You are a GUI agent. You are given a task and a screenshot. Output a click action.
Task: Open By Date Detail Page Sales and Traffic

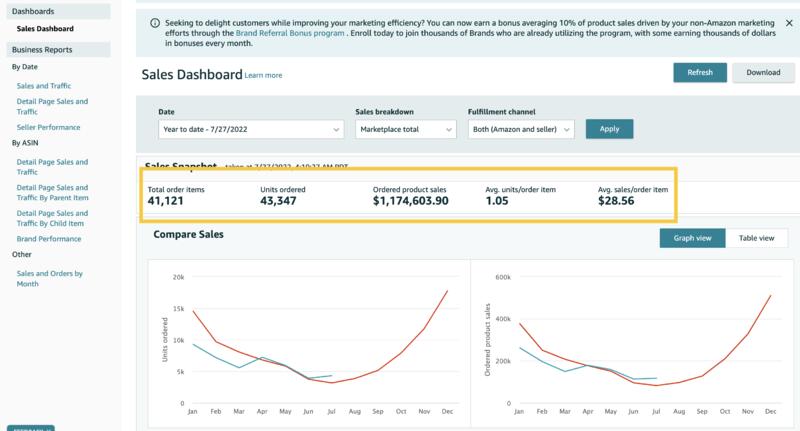click(52, 107)
